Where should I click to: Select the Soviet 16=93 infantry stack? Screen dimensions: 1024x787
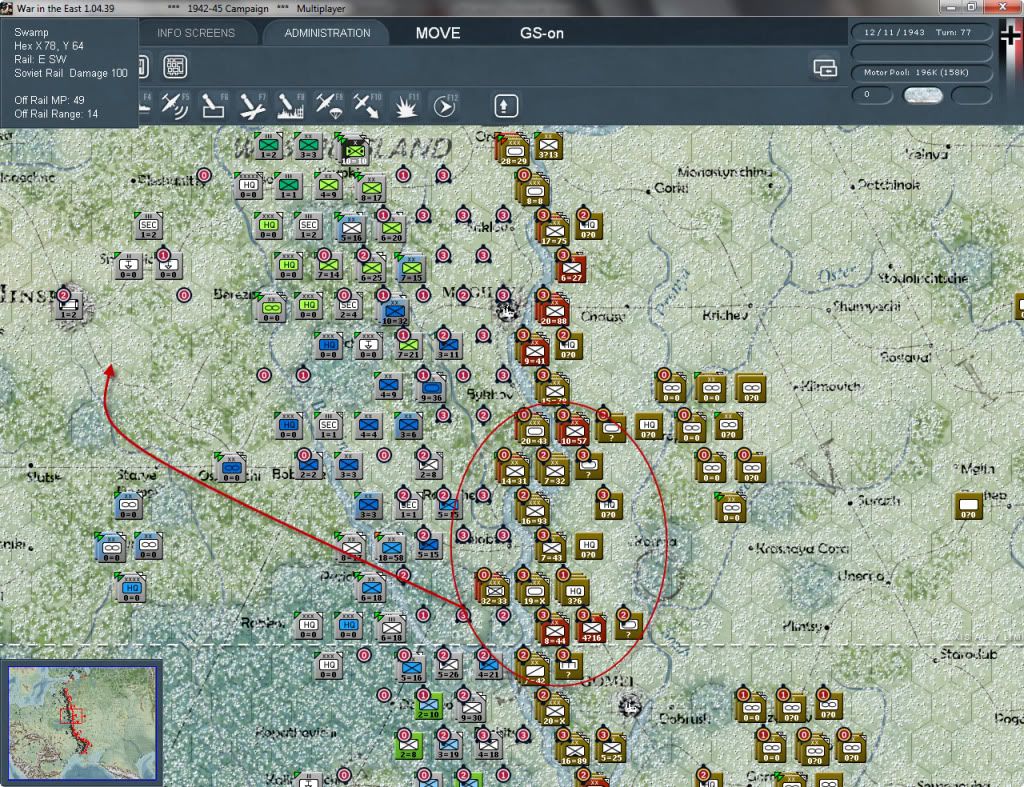point(534,511)
